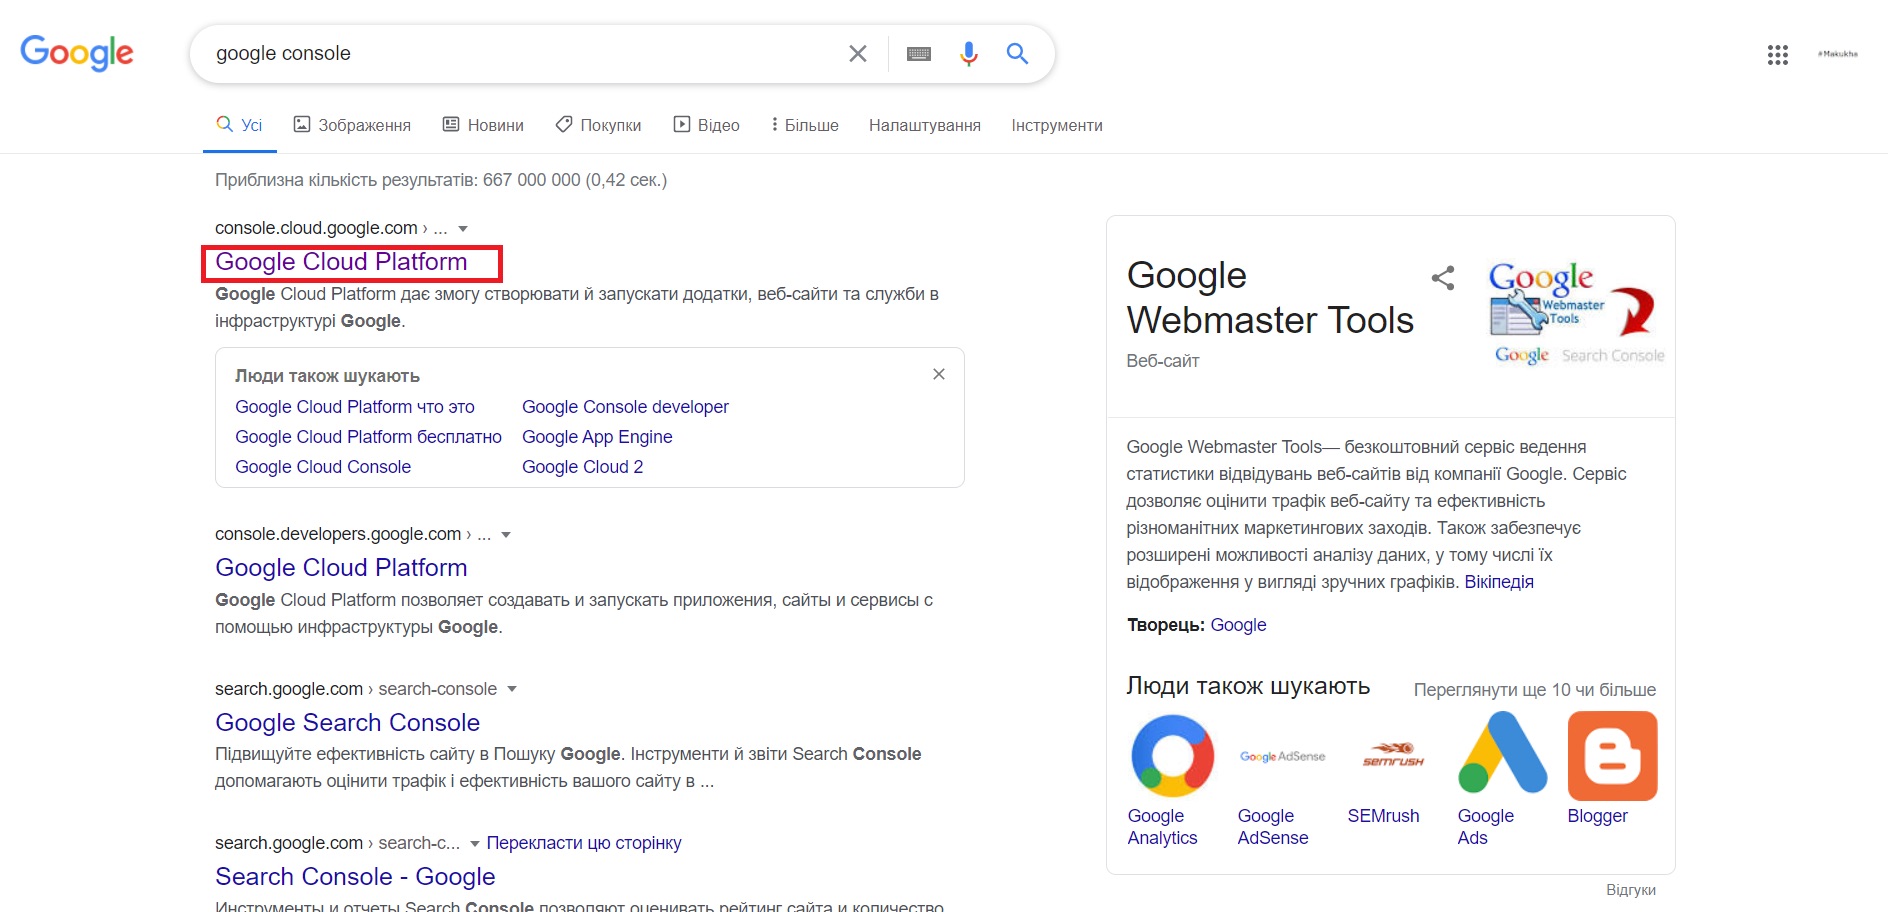This screenshot has width=1888, height=912.
Task: Search 'Google Console developer' suggestion
Action: (x=625, y=407)
